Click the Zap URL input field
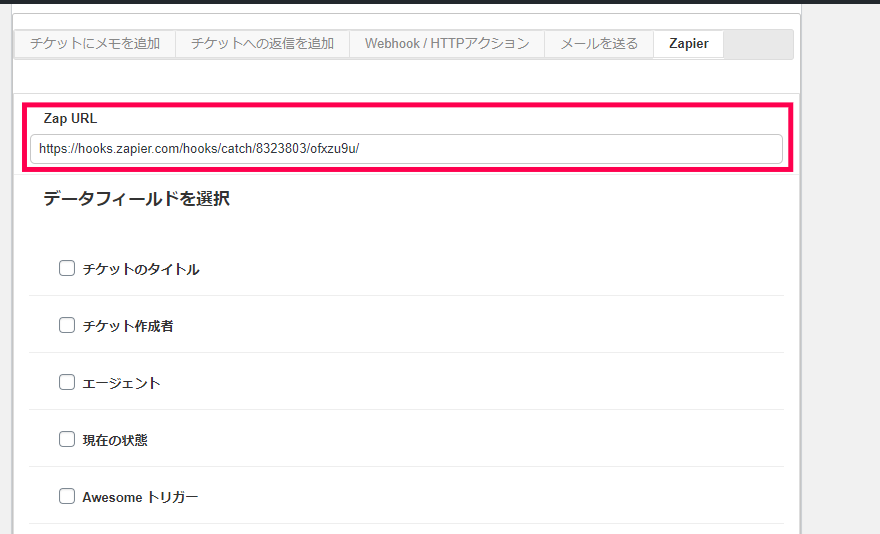The width and height of the screenshot is (880, 534). tap(406, 149)
